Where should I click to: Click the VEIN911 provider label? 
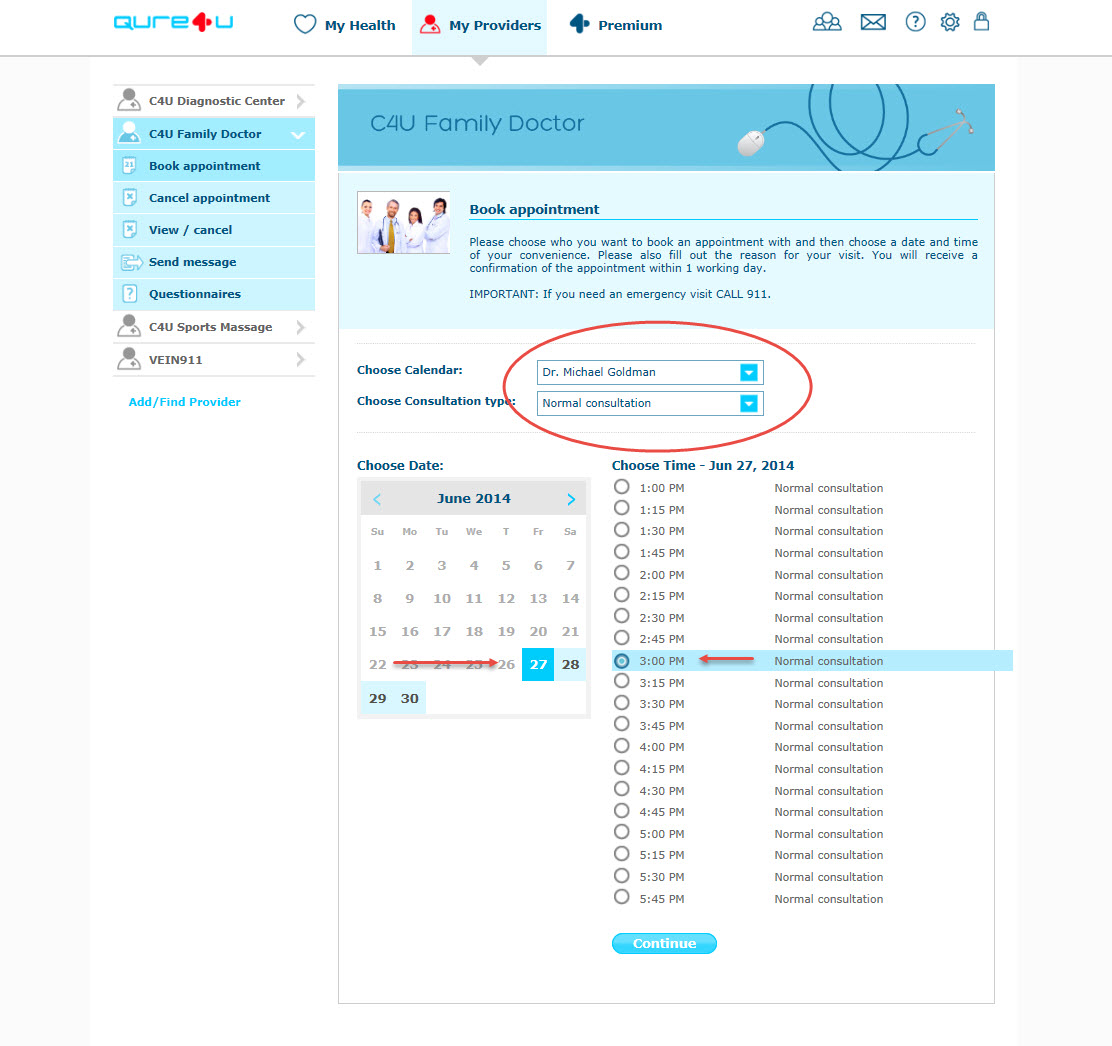[175, 360]
